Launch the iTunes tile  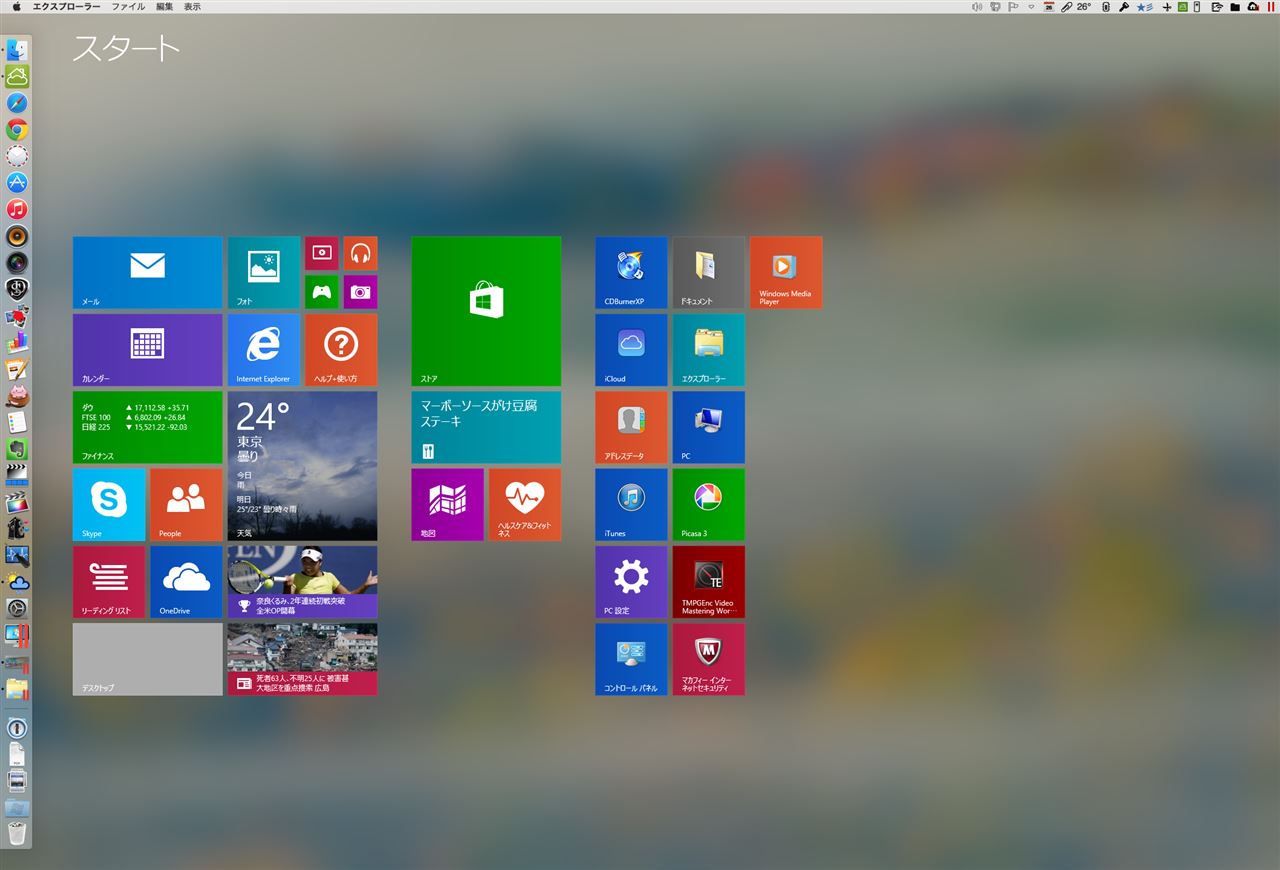tap(631, 505)
